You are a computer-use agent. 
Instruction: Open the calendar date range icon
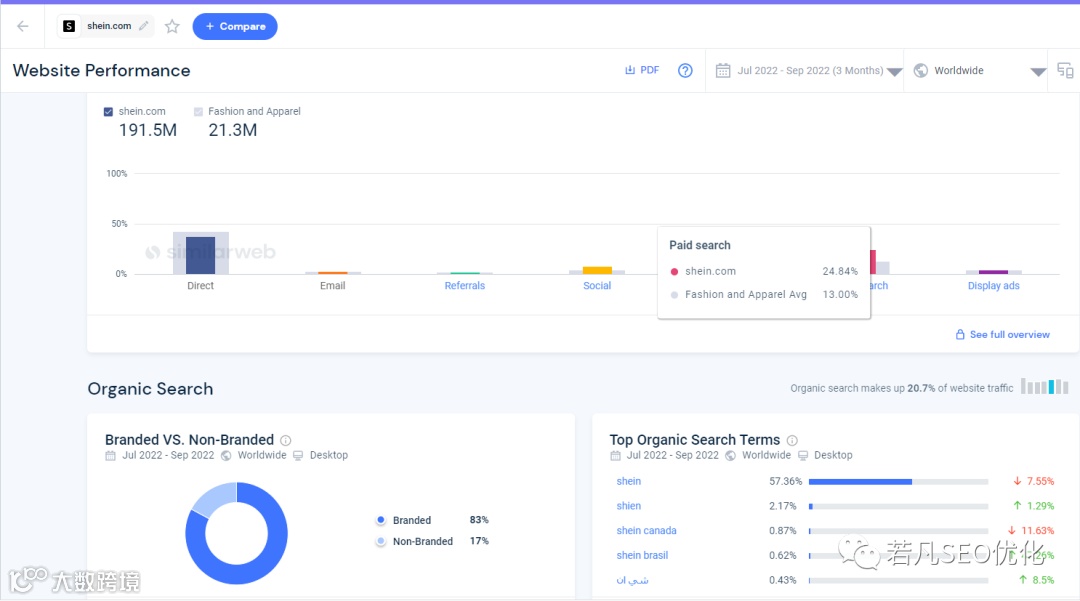[723, 70]
